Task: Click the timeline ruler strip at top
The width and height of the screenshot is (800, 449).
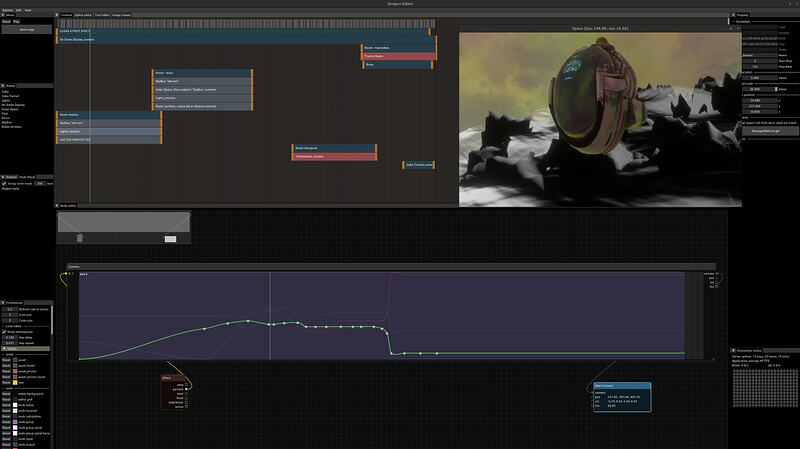Action: click(x=246, y=23)
